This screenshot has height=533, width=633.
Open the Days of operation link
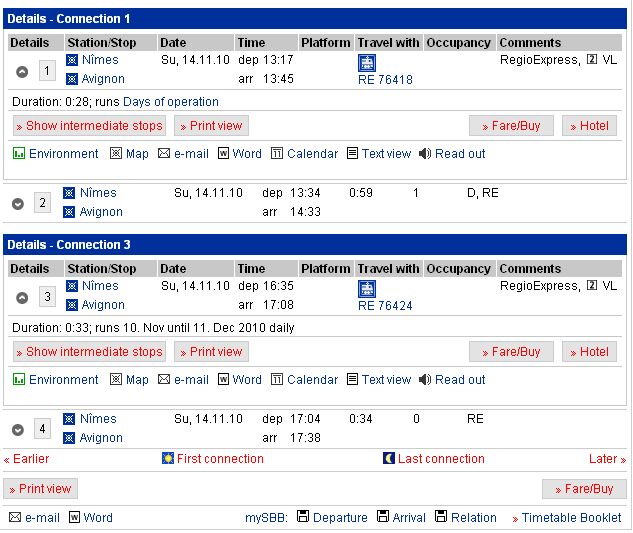pyautogui.click(x=171, y=102)
